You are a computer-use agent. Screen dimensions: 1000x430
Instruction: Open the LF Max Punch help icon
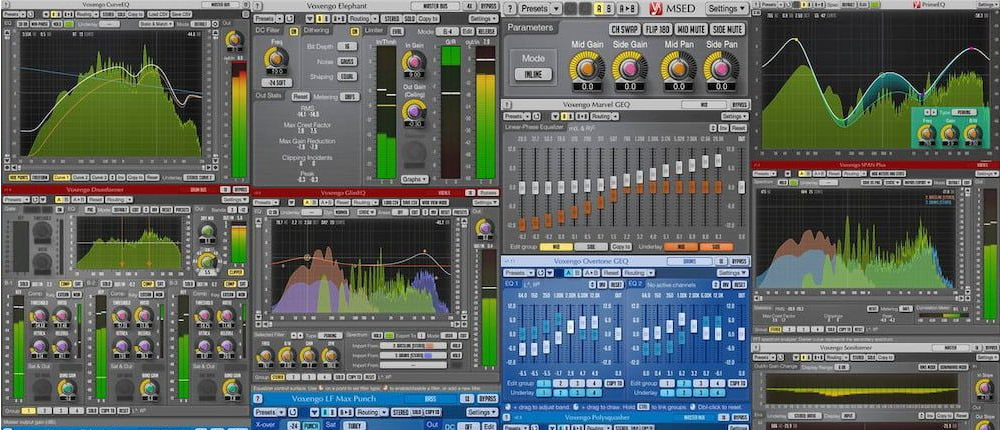pos(258,399)
